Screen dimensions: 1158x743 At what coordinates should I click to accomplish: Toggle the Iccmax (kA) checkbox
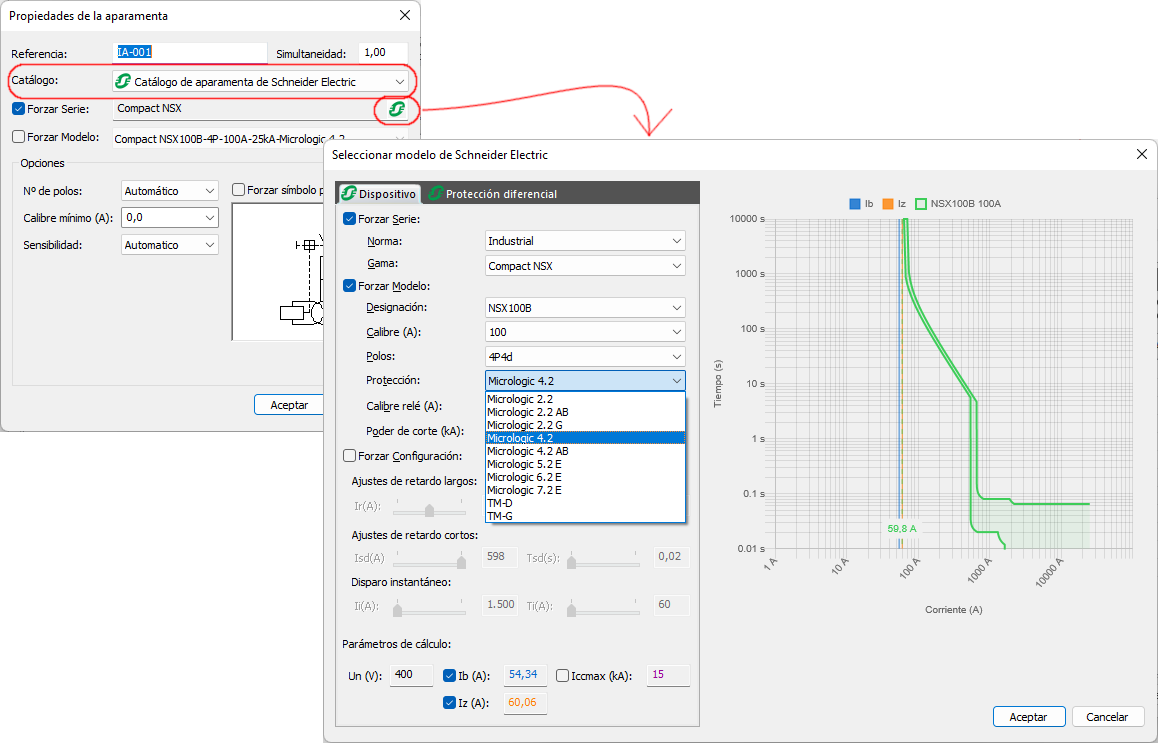[x=562, y=675]
